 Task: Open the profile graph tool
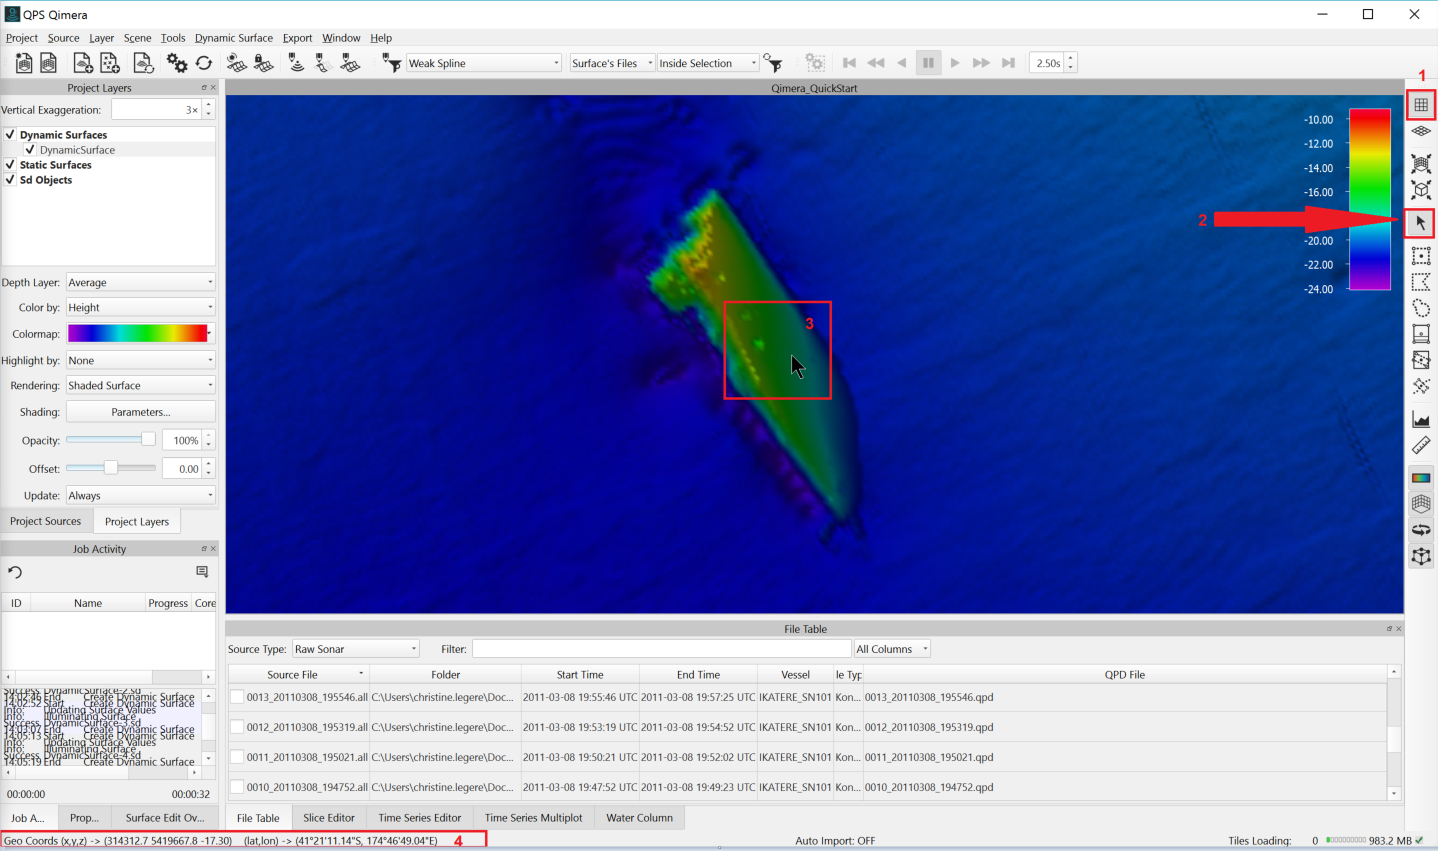point(1420,420)
